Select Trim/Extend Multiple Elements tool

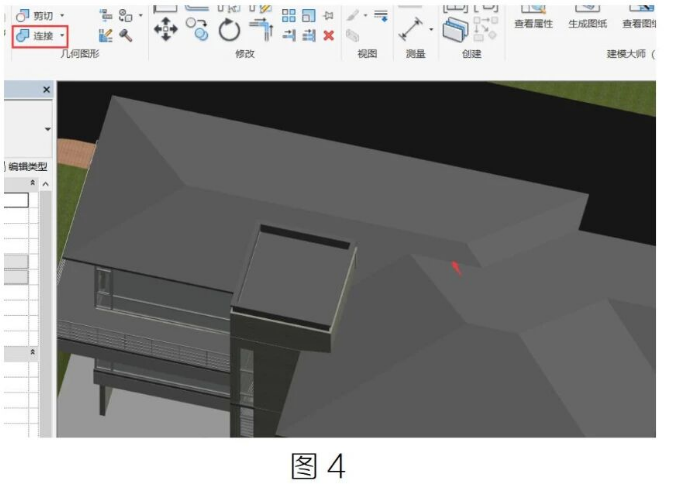(309, 35)
